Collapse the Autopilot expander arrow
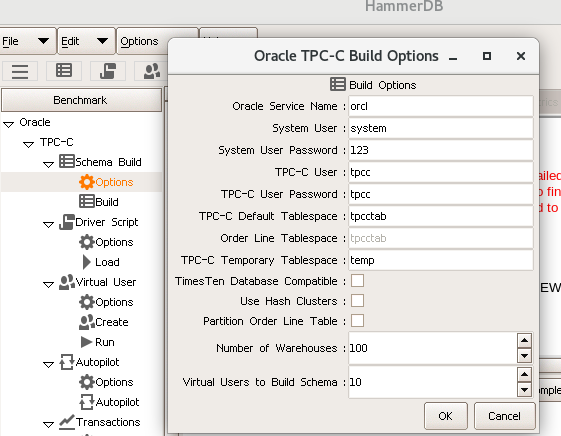 [48, 364]
